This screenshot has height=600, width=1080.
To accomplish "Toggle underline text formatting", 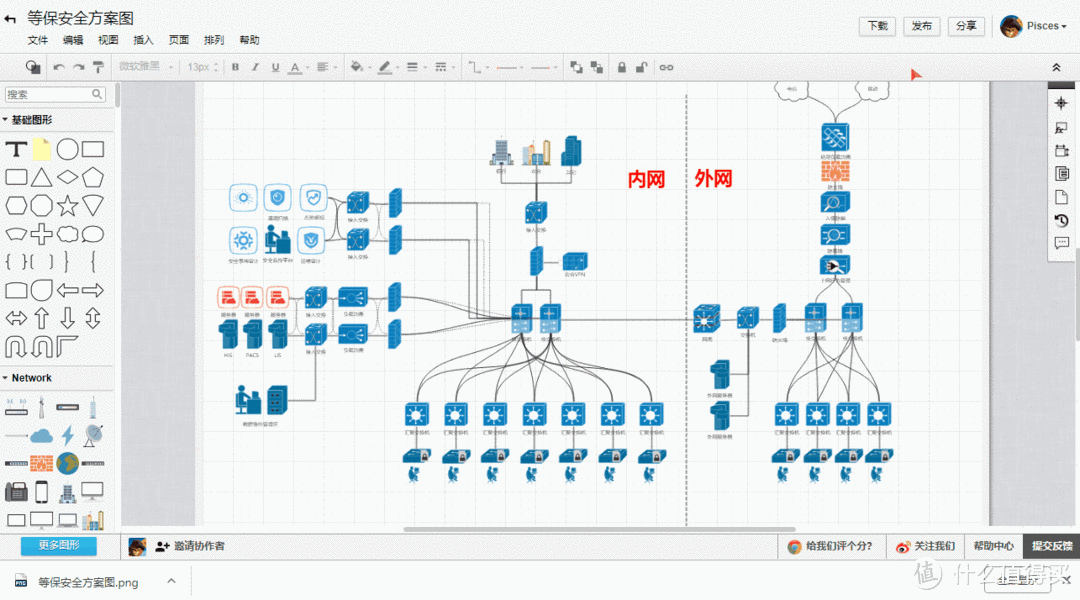I will 274,67.
